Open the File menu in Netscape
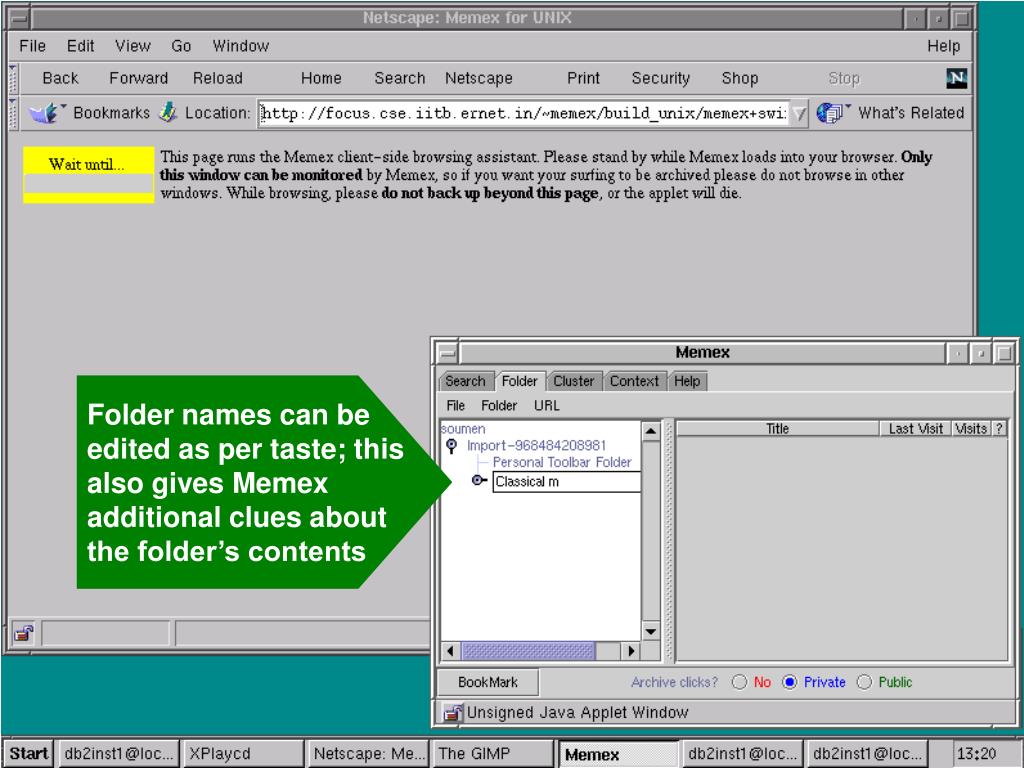Screen dimensions: 1024x768 point(32,46)
